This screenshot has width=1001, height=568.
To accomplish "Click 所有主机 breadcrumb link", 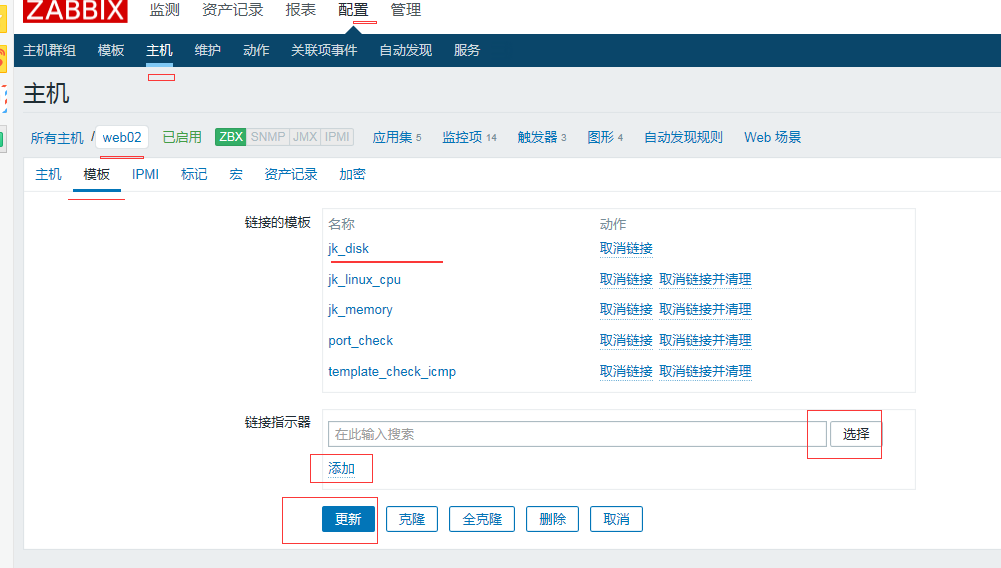I will click(x=57, y=138).
